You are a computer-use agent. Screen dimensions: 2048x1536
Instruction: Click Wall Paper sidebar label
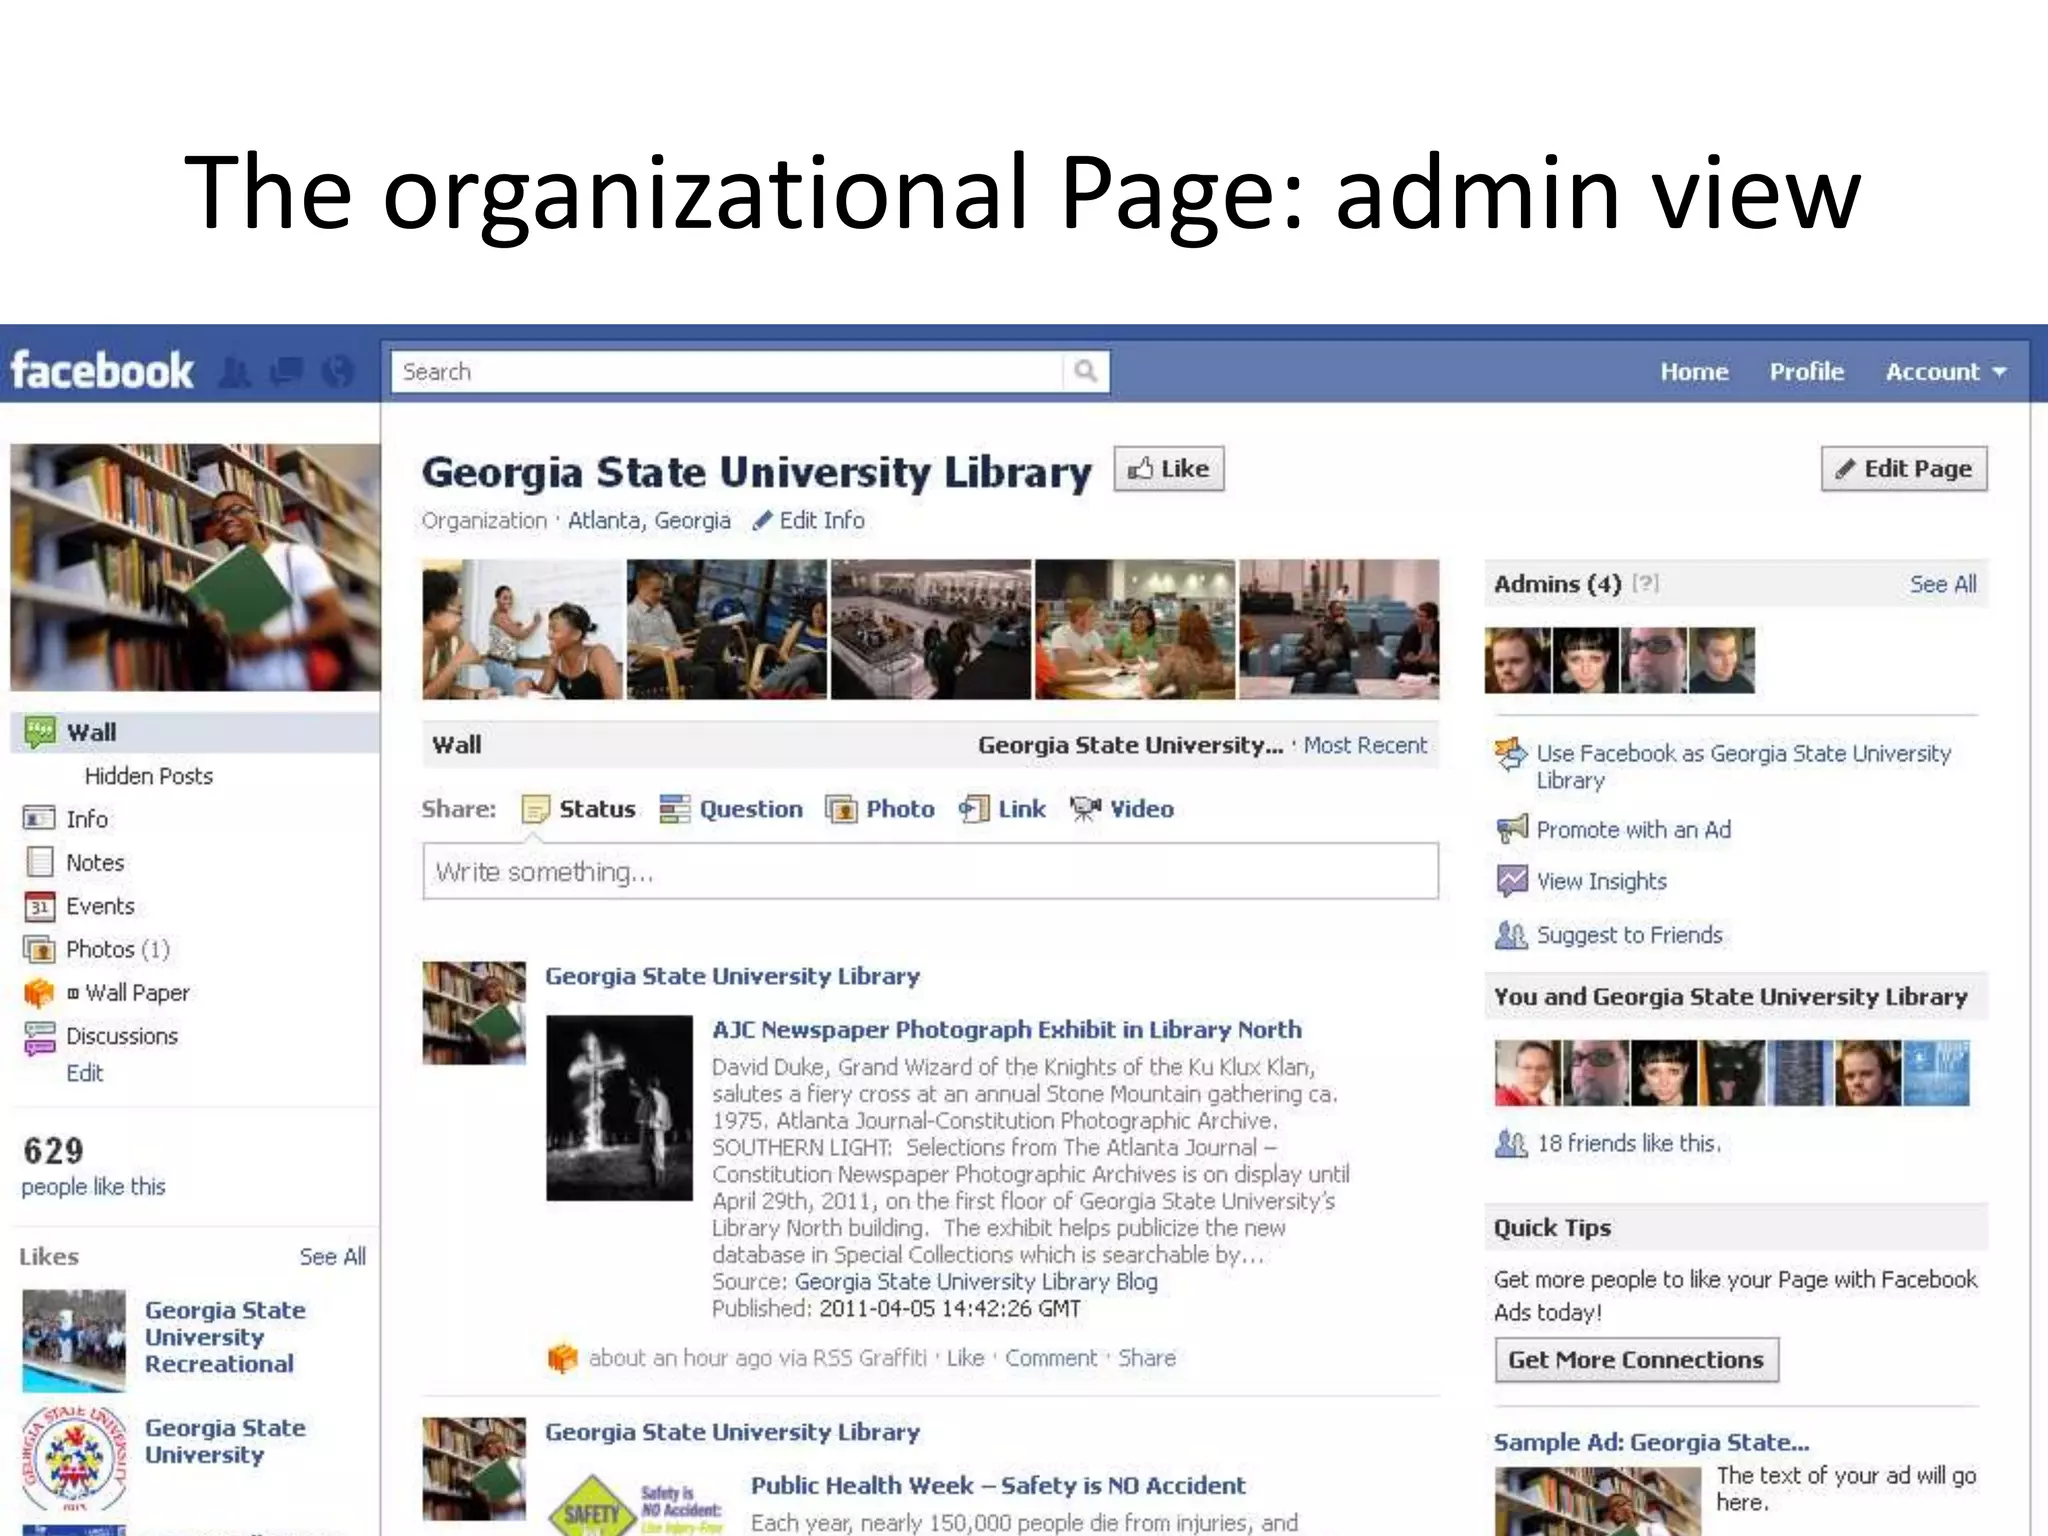coord(137,993)
